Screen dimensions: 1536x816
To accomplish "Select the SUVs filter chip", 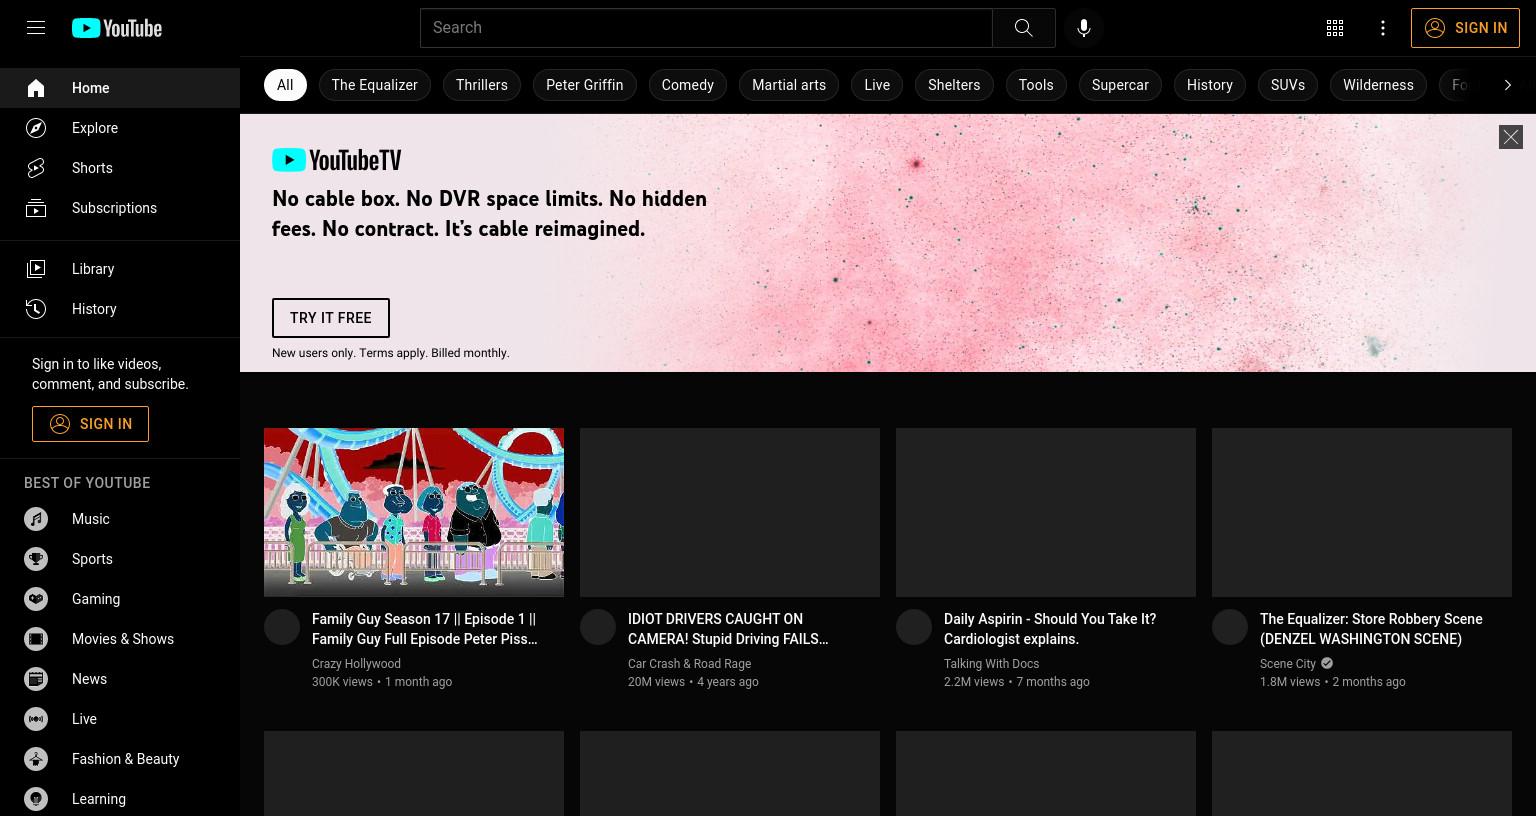I will (x=1288, y=85).
